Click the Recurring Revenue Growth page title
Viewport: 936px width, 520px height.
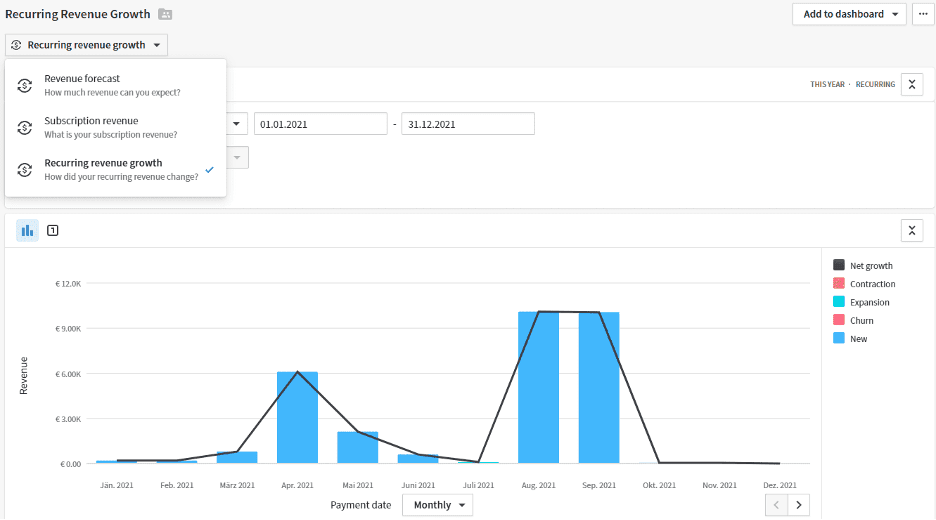click(78, 14)
